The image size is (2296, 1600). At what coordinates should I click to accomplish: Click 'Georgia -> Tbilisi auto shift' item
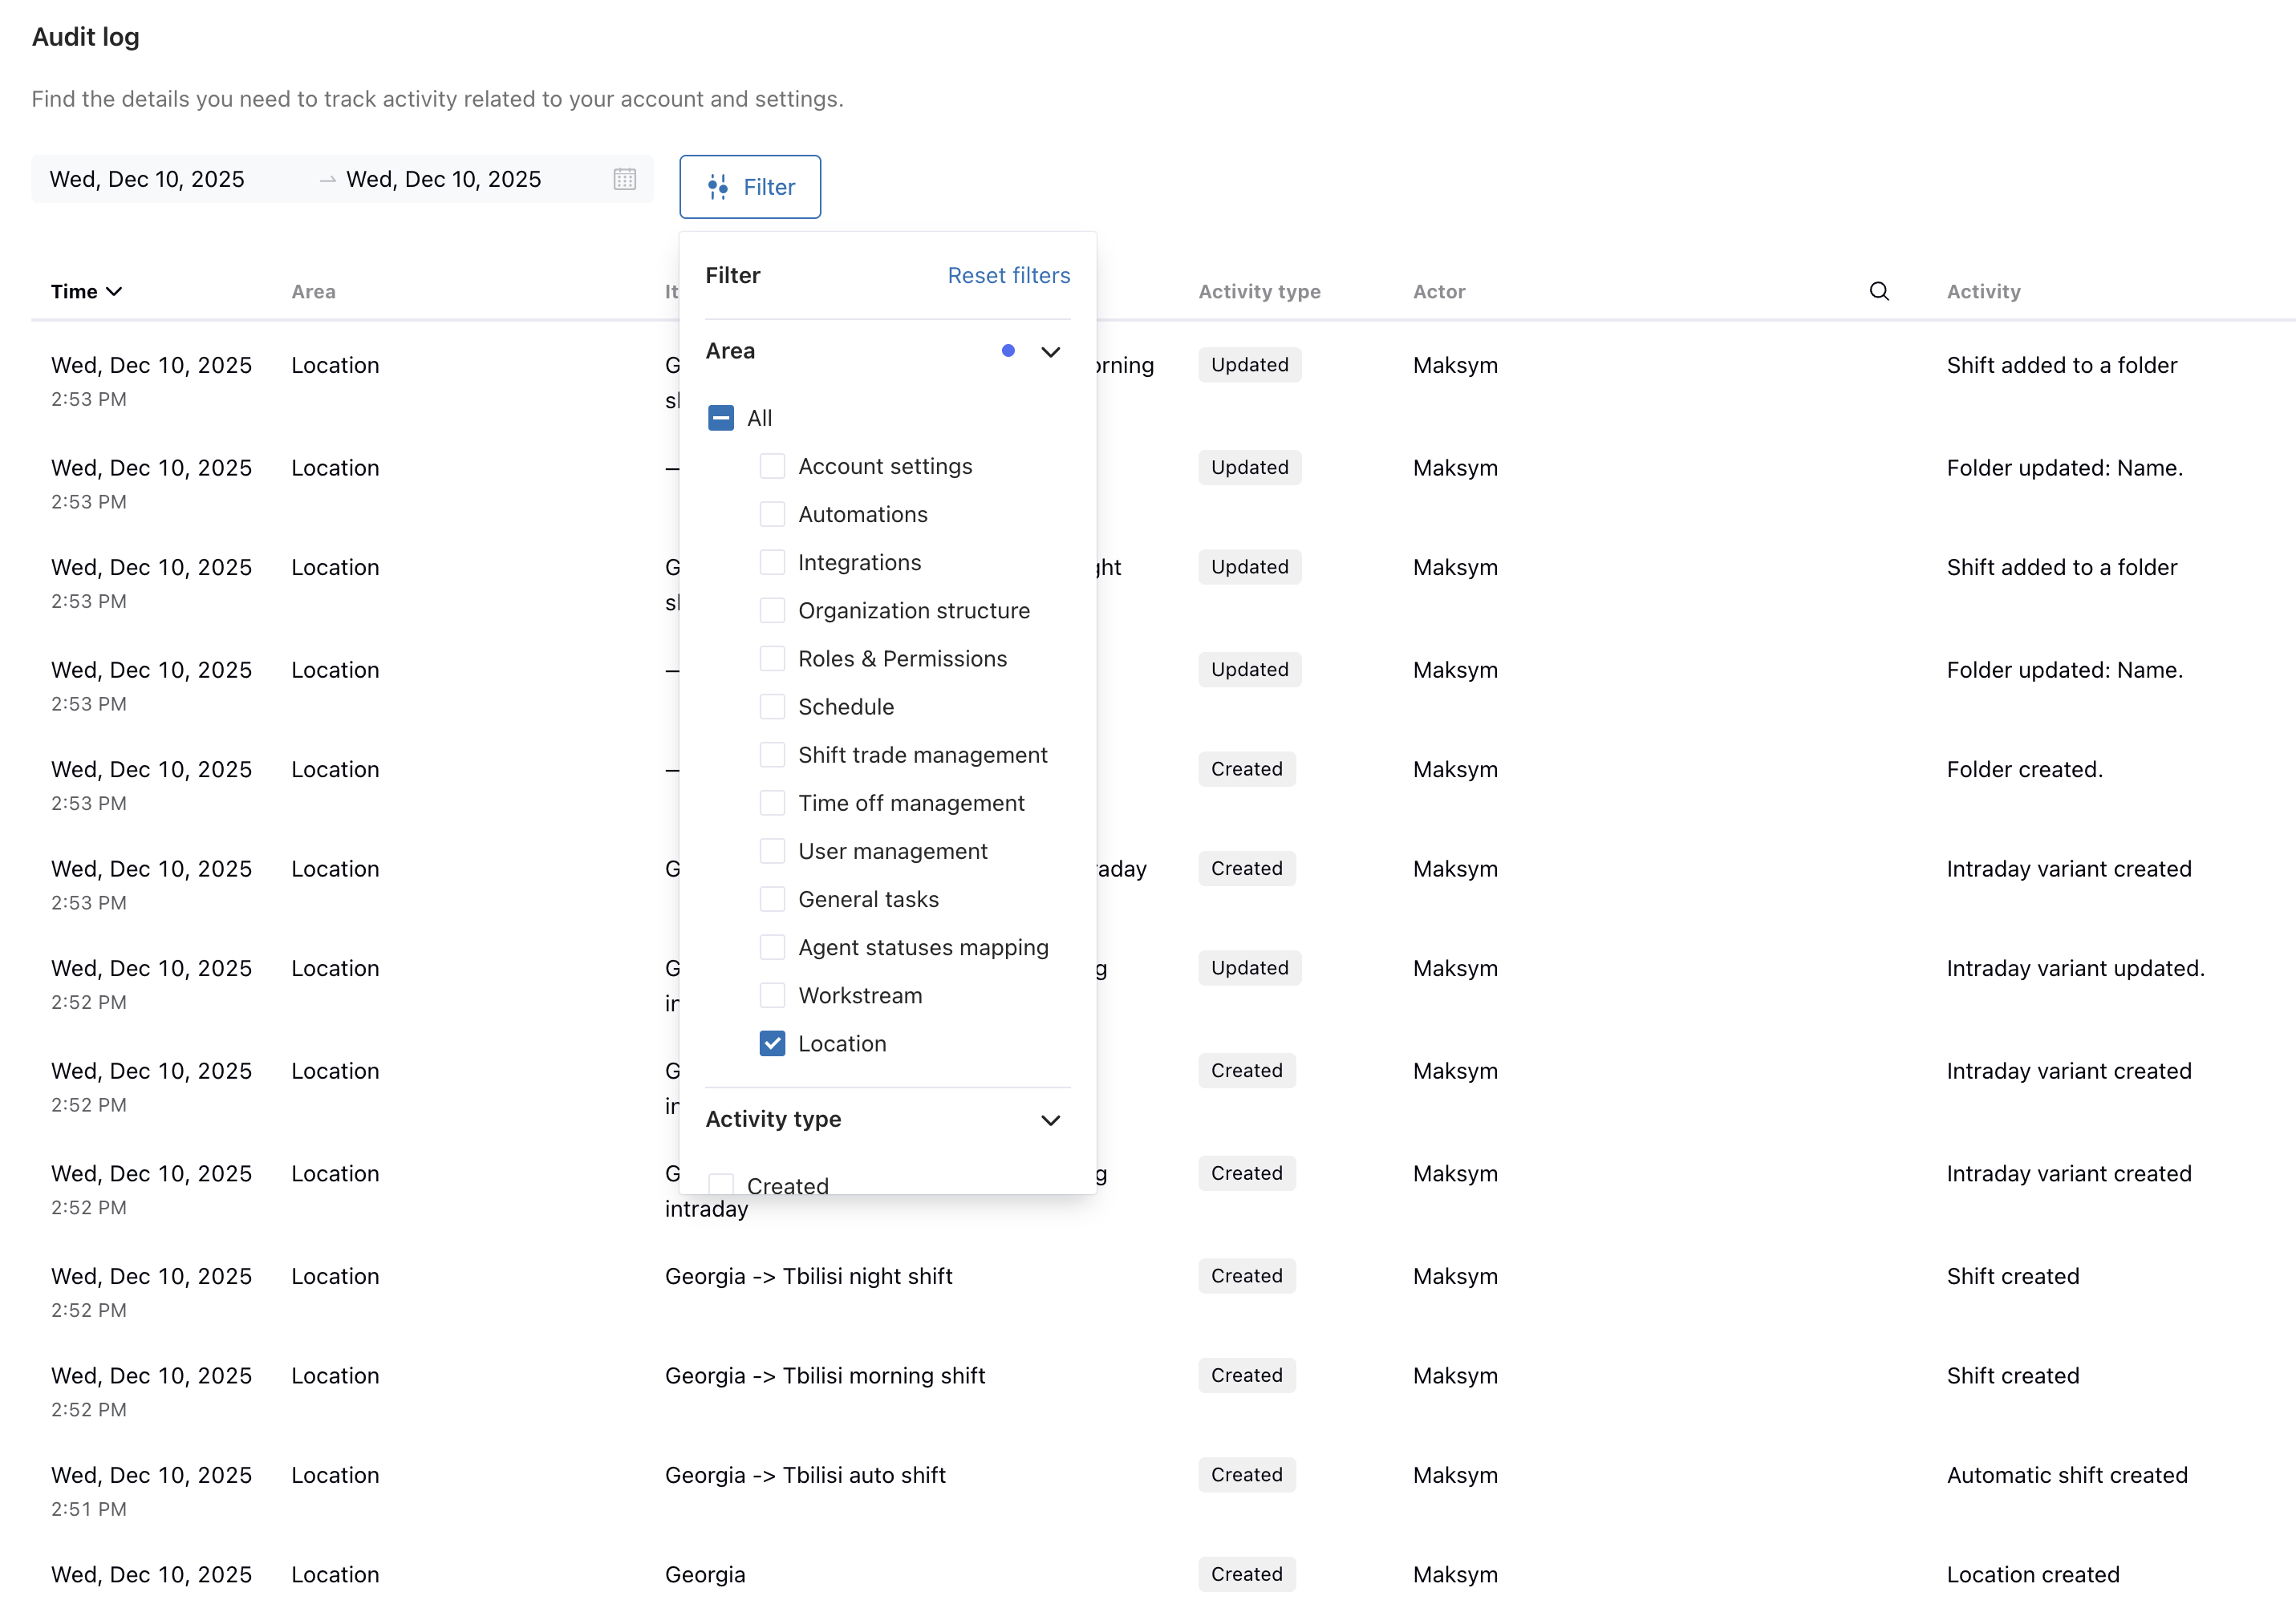point(805,1475)
